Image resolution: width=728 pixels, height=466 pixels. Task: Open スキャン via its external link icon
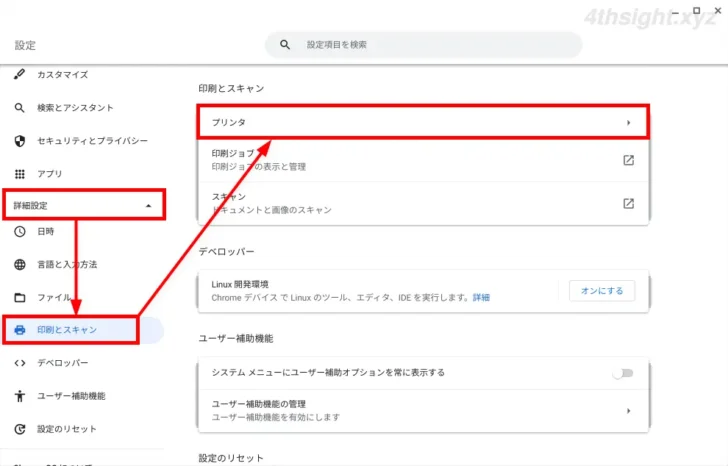point(628,203)
